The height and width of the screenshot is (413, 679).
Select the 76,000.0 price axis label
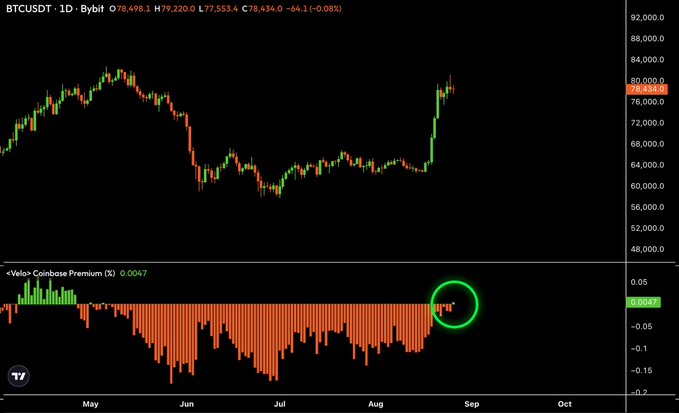[647, 102]
